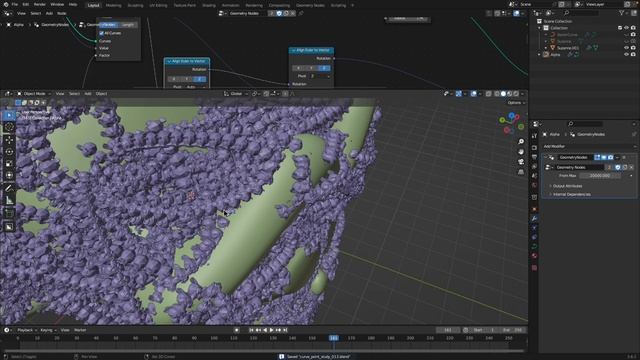This screenshot has width=640, height=360.
Task: Select the Select Box tool in viewport toolbar
Action: click(9, 116)
